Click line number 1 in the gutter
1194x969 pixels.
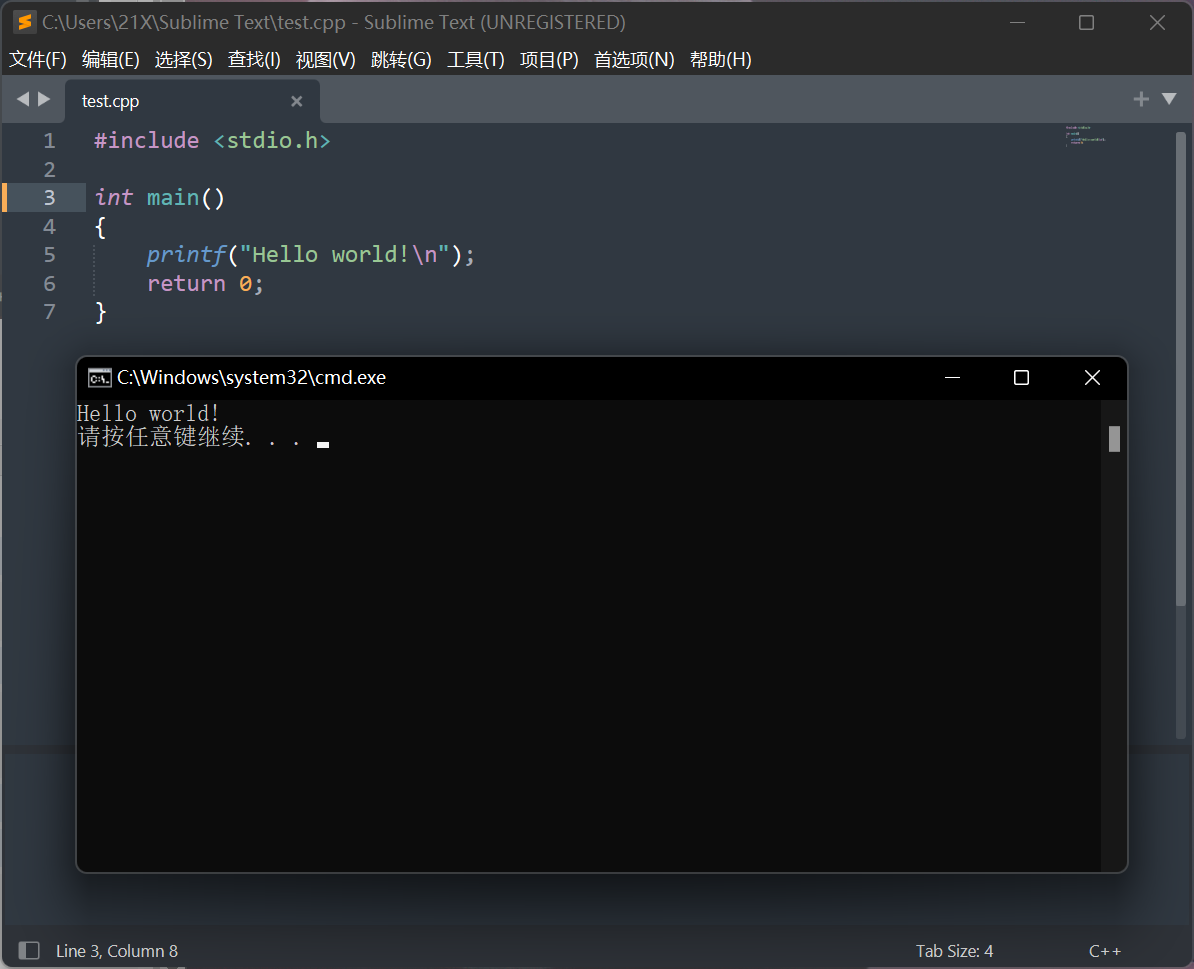coord(49,141)
